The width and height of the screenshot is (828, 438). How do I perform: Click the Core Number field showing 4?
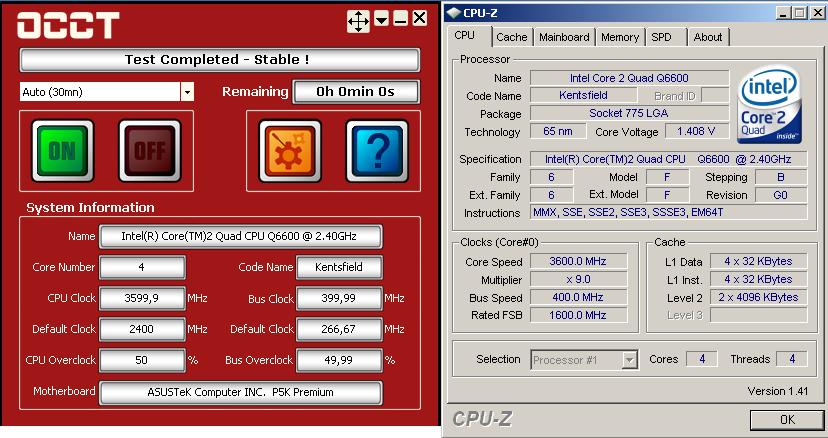coord(142,267)
